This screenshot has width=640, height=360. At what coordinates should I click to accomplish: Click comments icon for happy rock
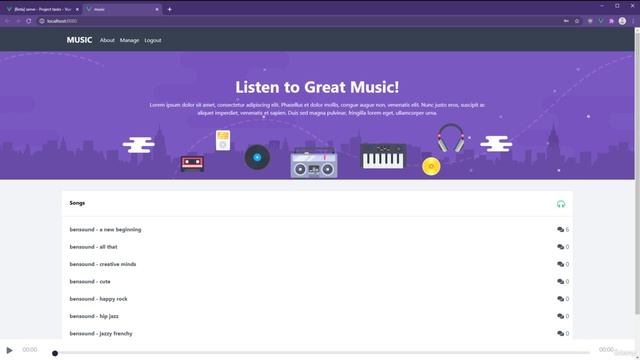tap(560, 299)
